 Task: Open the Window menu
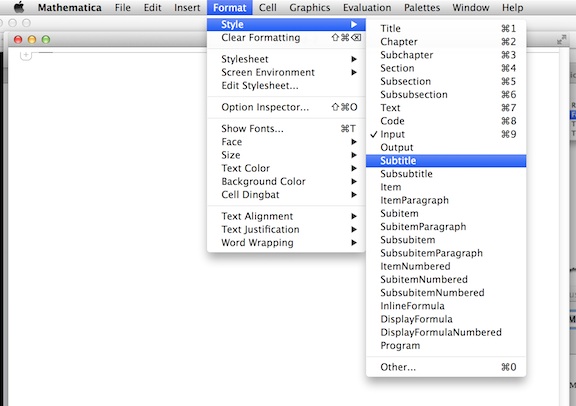click(471, 8)
